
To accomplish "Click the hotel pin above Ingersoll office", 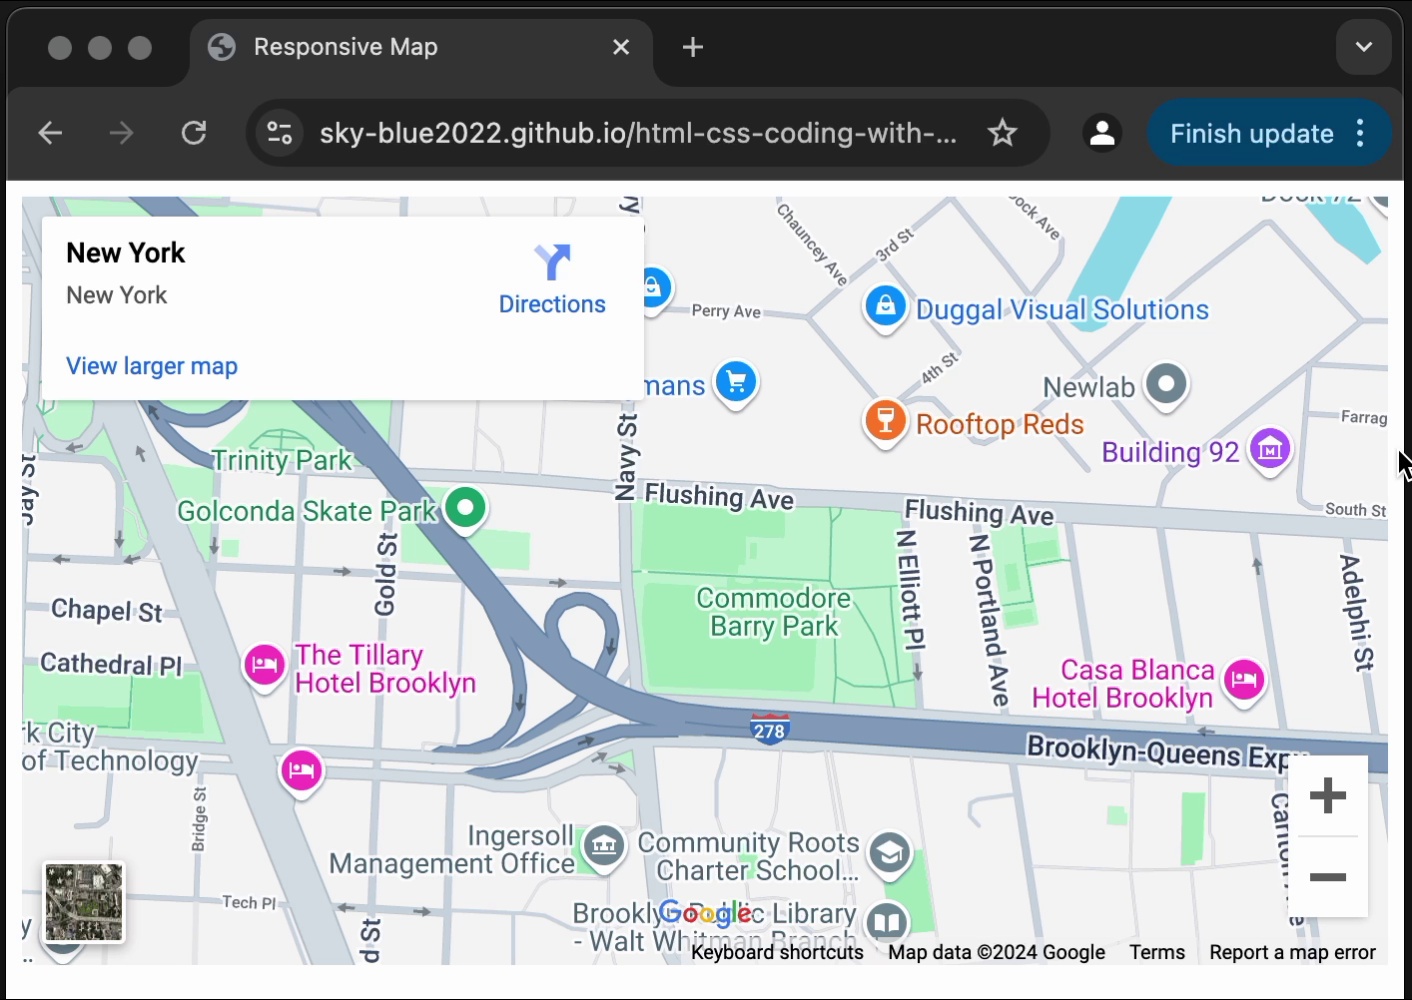I will point(301,772).
